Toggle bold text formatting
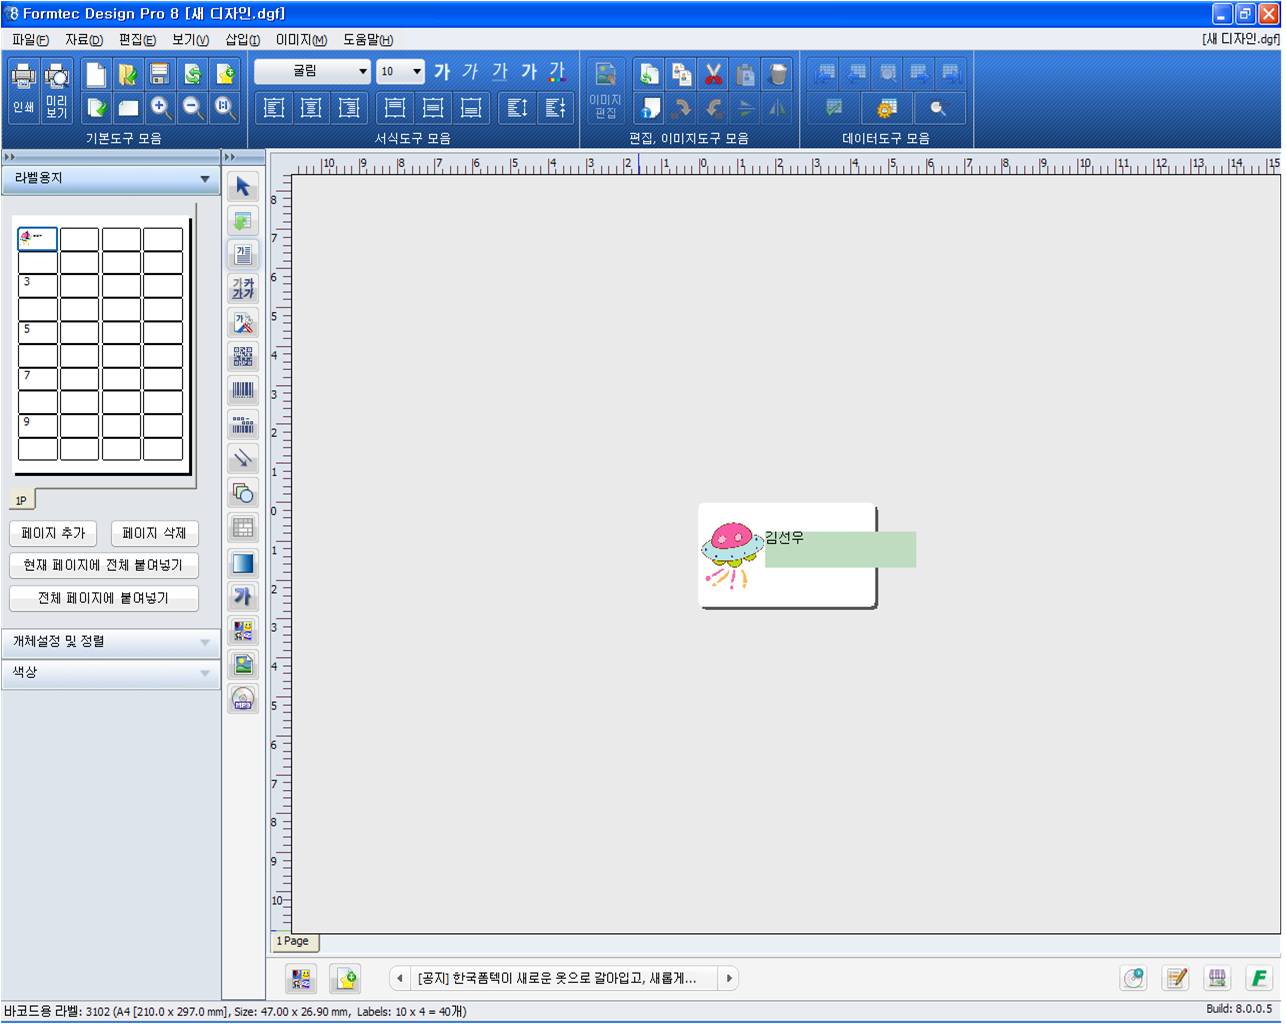 coord(442,72)
